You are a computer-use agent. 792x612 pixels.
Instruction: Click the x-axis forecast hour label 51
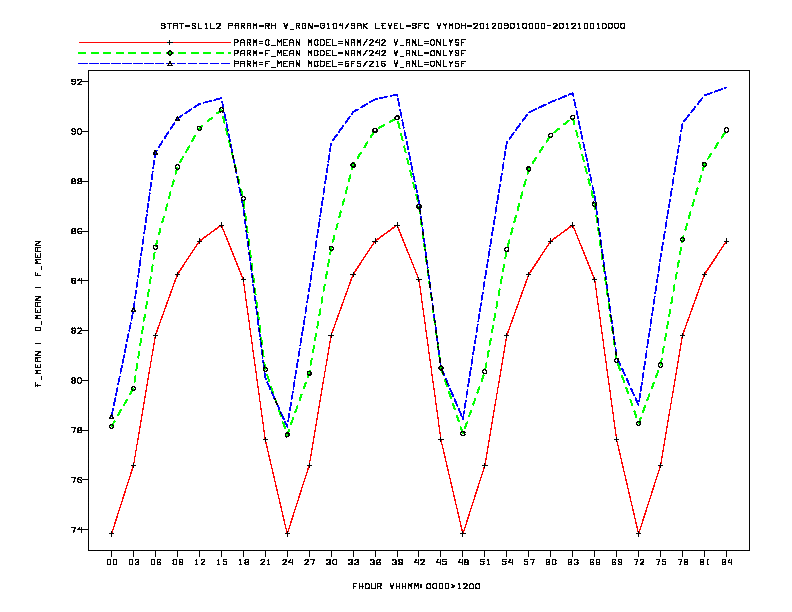tap(485, 562)
